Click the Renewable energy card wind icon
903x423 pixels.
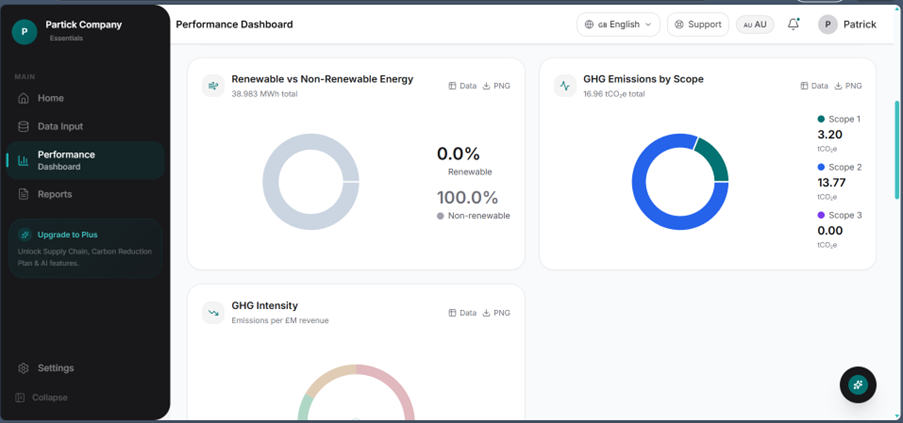click(x=213, y=86)
